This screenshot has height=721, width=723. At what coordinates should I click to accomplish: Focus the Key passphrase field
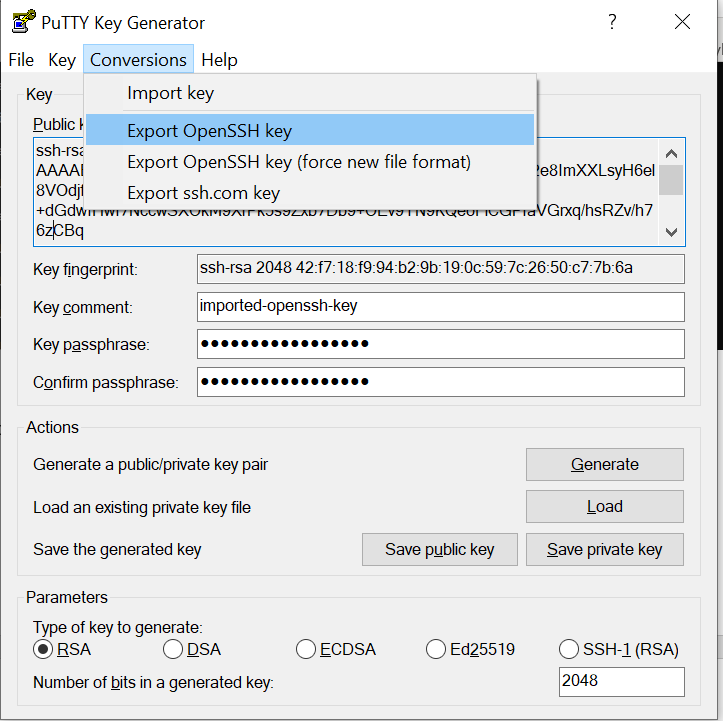tap(440, 344)
